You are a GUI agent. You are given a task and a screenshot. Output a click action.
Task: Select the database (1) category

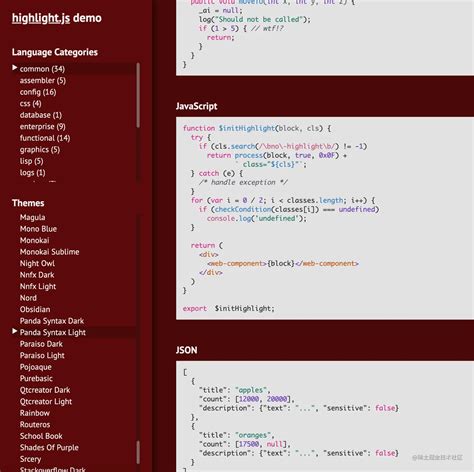click(x=41, y=115)
